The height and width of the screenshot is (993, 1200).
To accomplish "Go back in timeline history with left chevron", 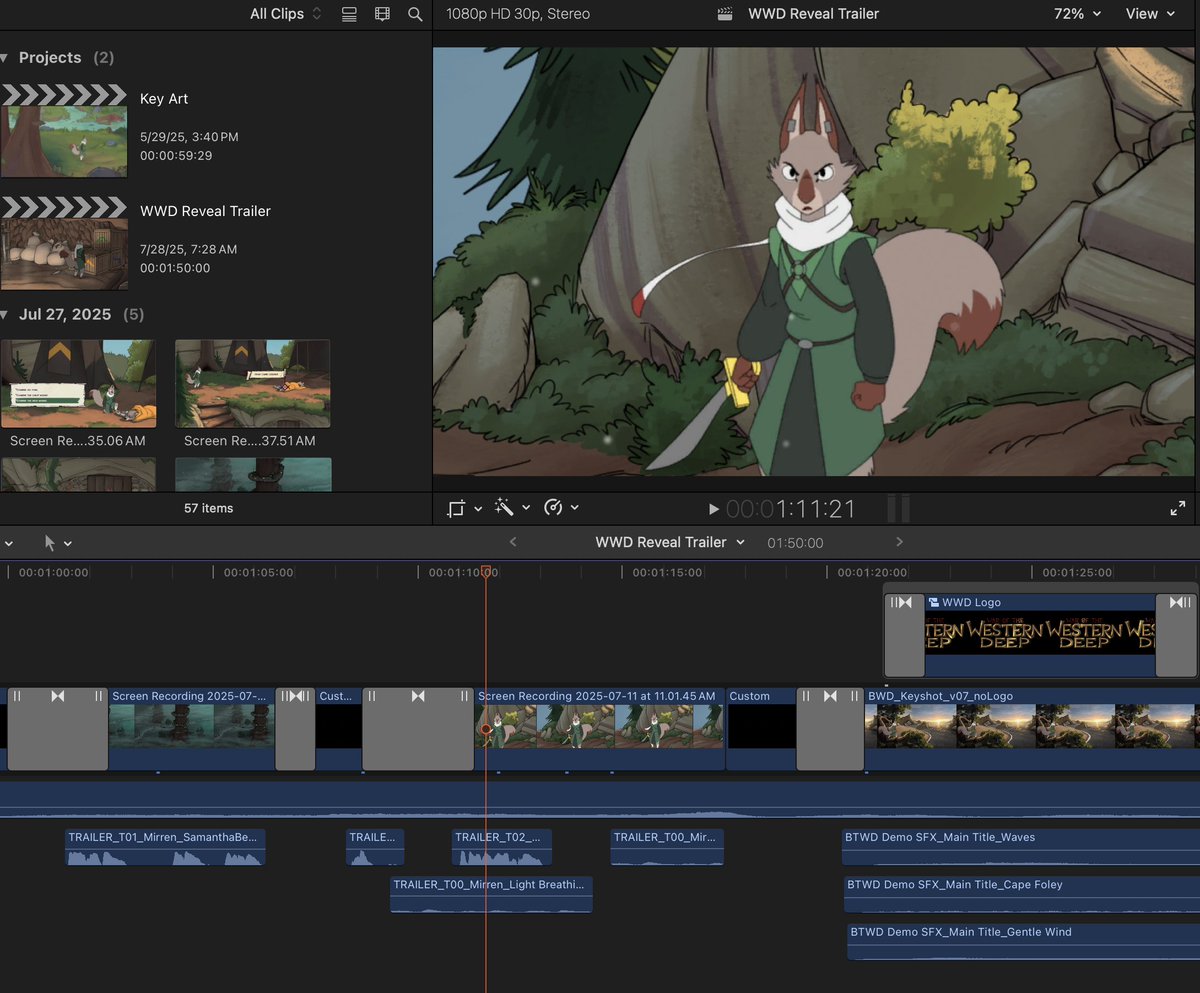I will coord(513,542).
